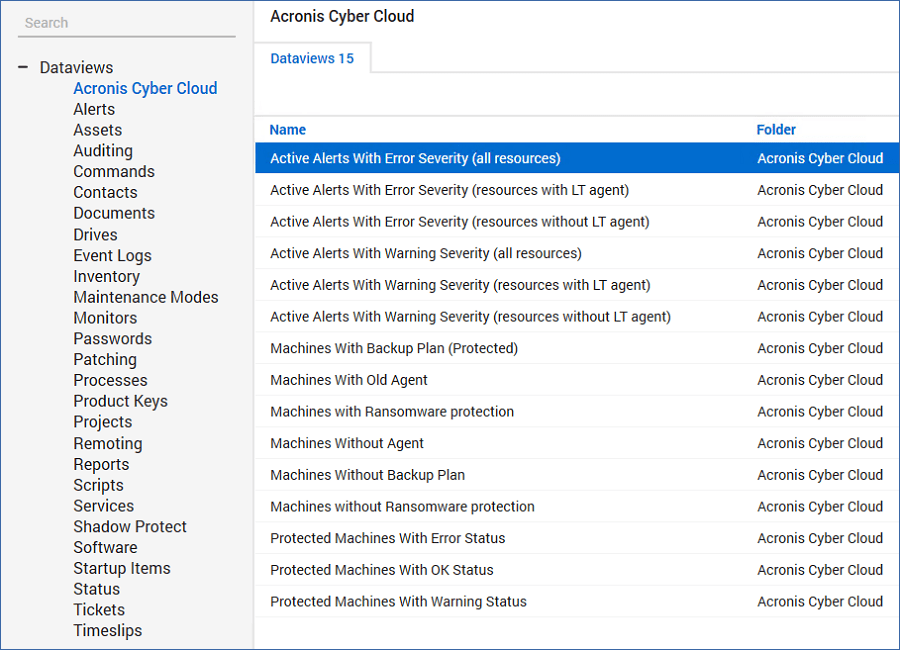Select Machines With Backup Plan (Protected) row
Image resolution: width=900 pixels, height=650 pixels.
coord(394,348)
